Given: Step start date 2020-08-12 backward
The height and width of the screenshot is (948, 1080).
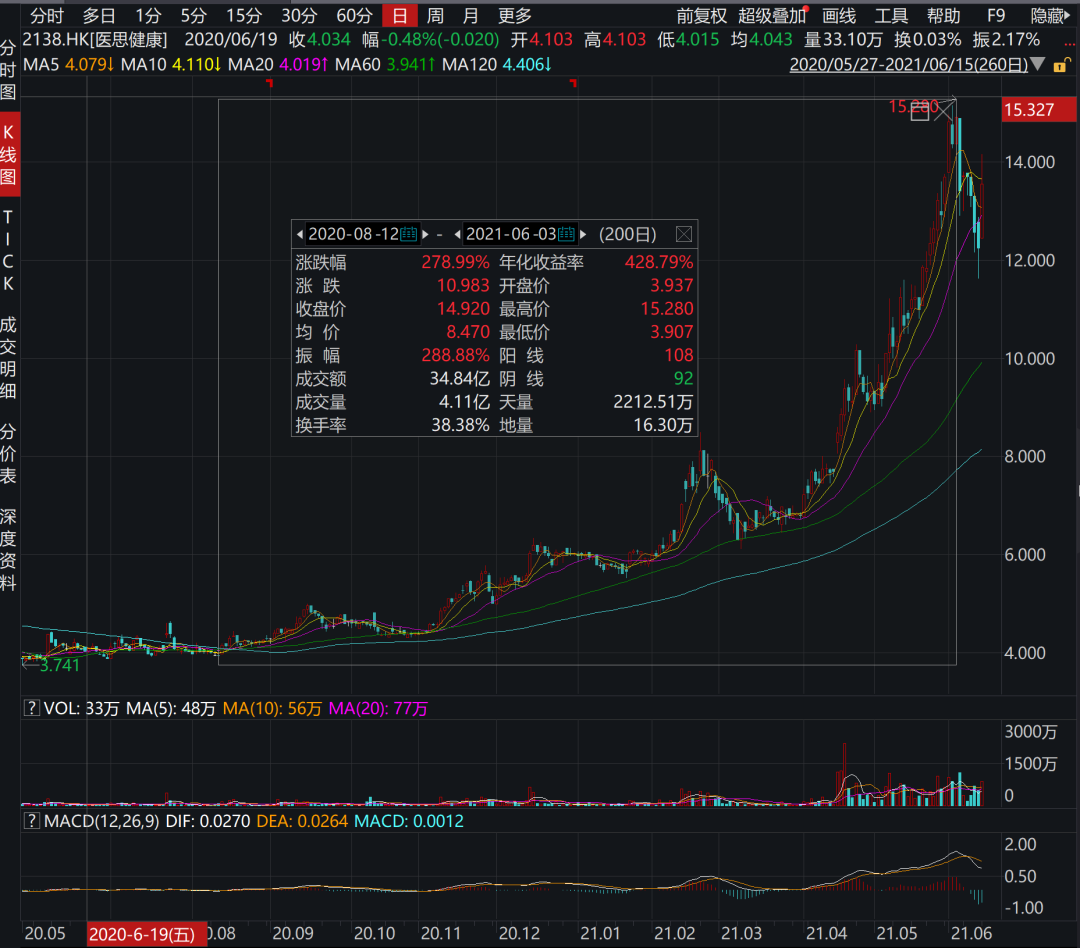Looking at the screenshot, I should (300, 234).
